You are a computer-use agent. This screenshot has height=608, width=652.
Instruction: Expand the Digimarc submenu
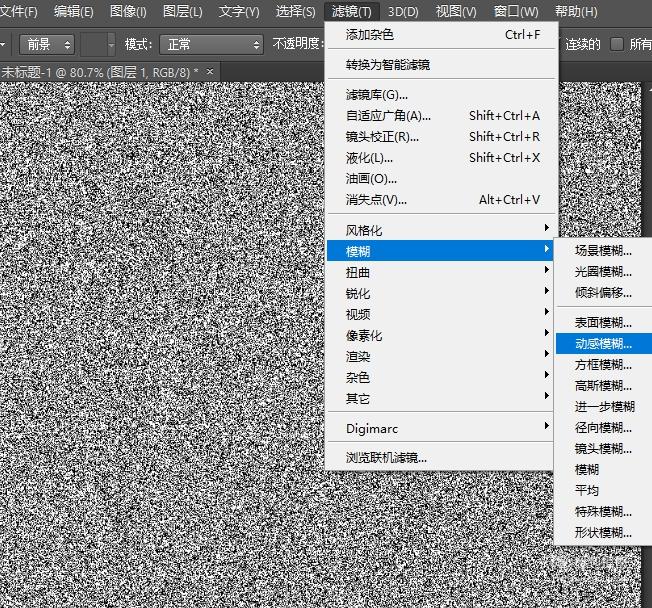(x=440, y=428)
